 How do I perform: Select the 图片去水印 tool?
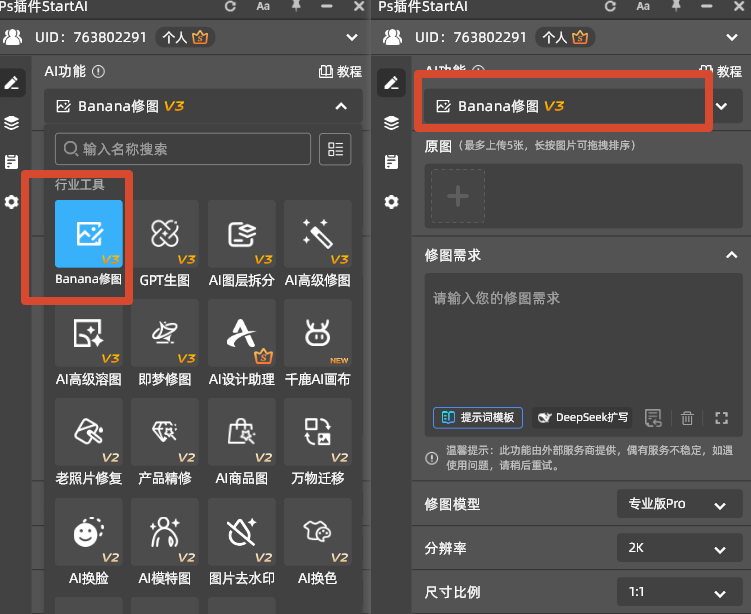(x=241, y=532)
